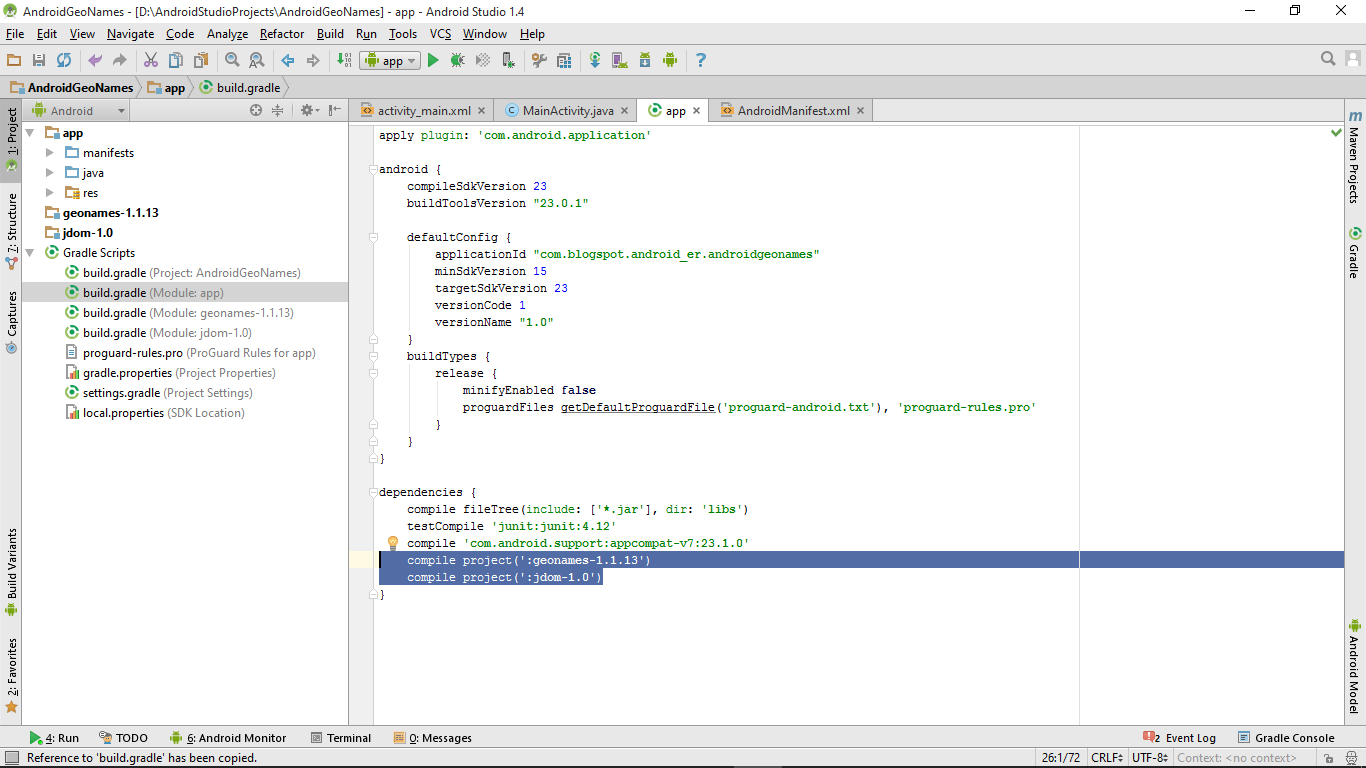Open the Help question mark icon

click(701, 60)
